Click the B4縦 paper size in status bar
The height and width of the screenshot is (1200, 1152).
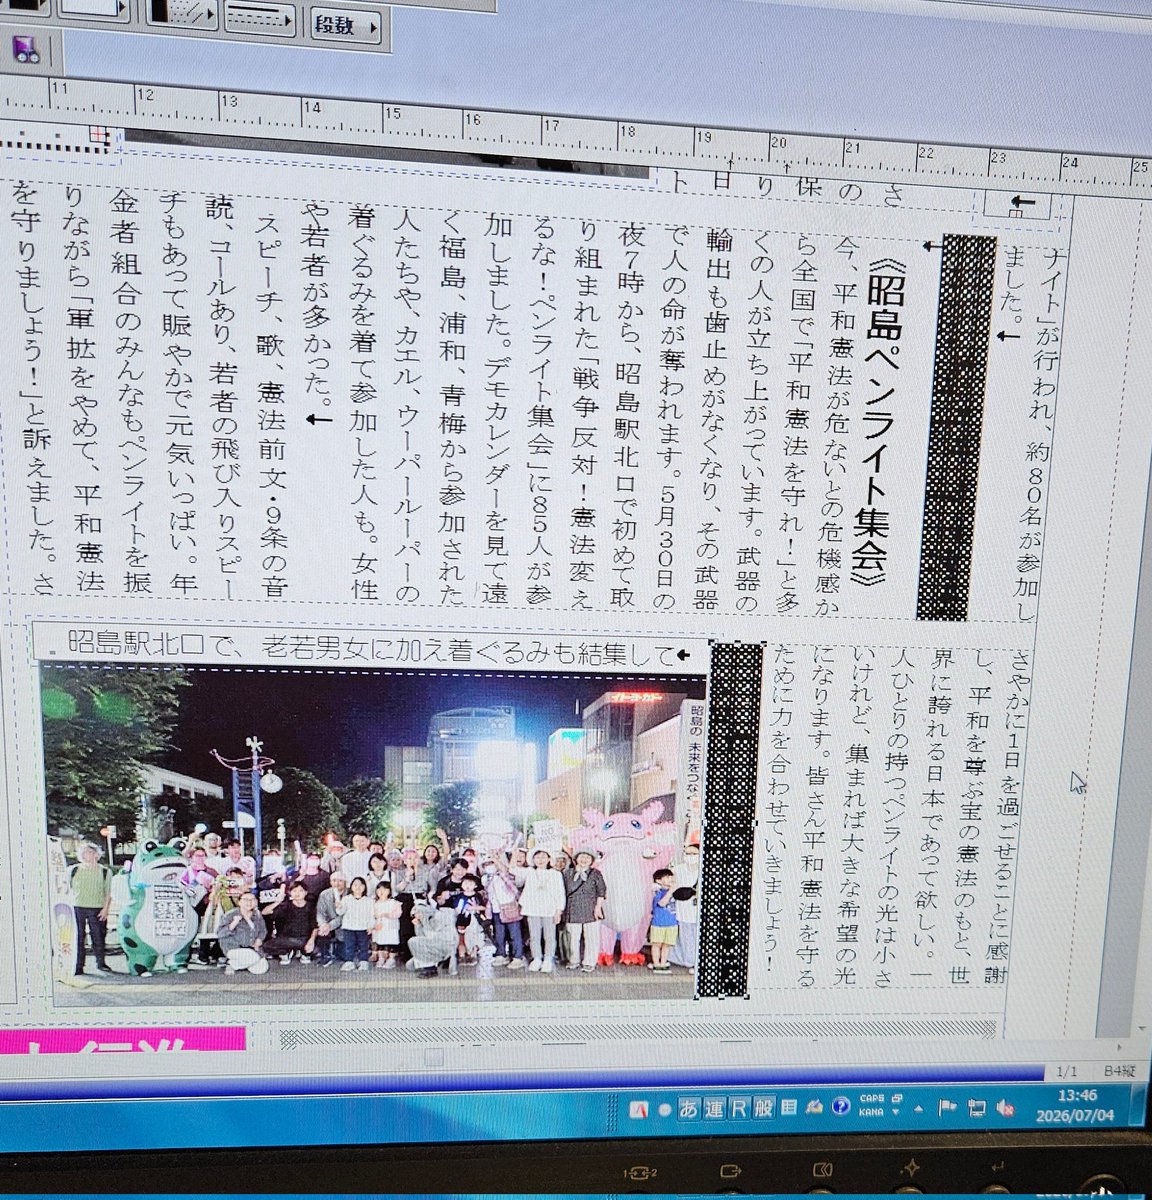[1119, 1072]
